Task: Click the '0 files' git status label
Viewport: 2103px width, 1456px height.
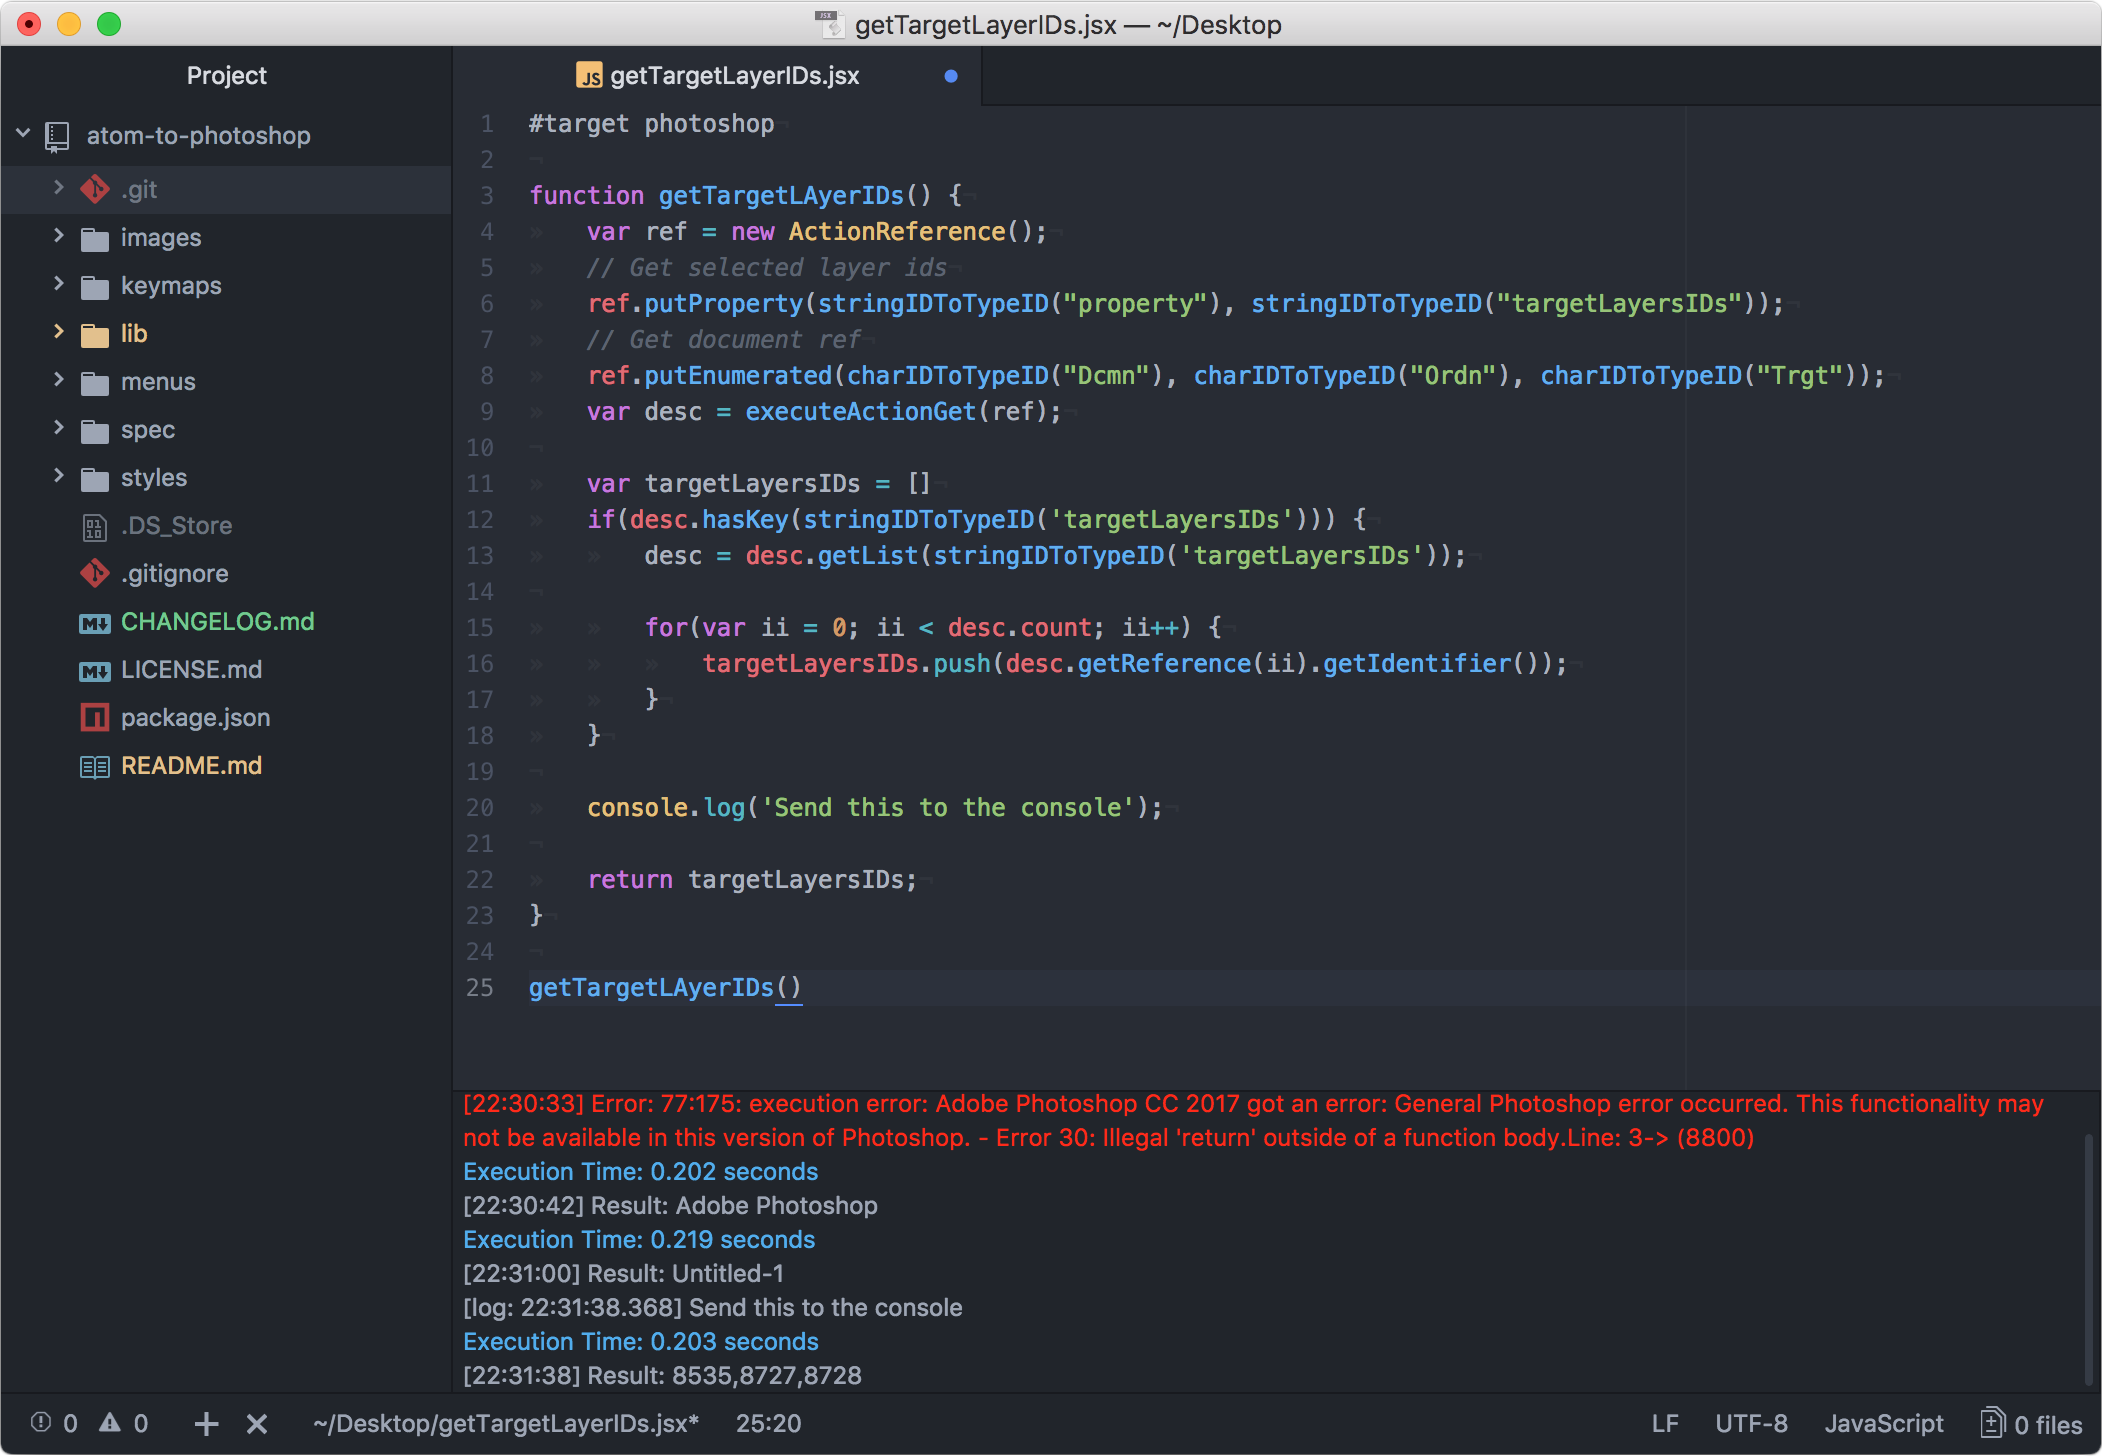Action: (2048, 1424)
